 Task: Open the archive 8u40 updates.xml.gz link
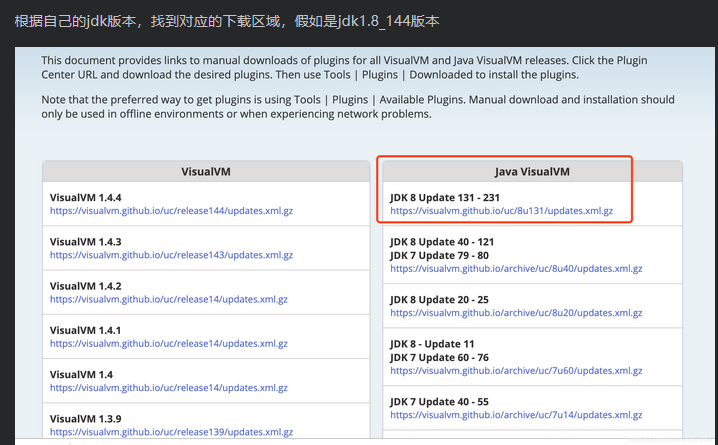pos(516,269)
